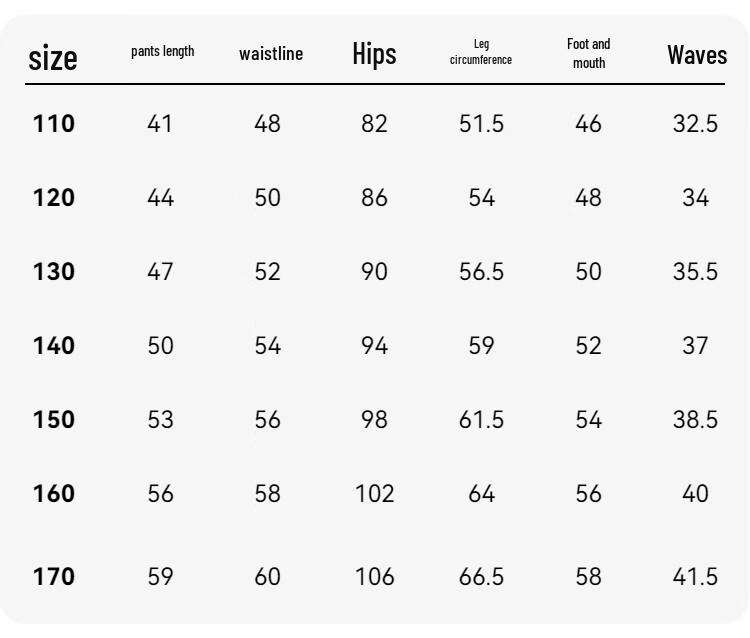Click the size column header
This screenshot has width=750, height=638.
pos(53,58)
